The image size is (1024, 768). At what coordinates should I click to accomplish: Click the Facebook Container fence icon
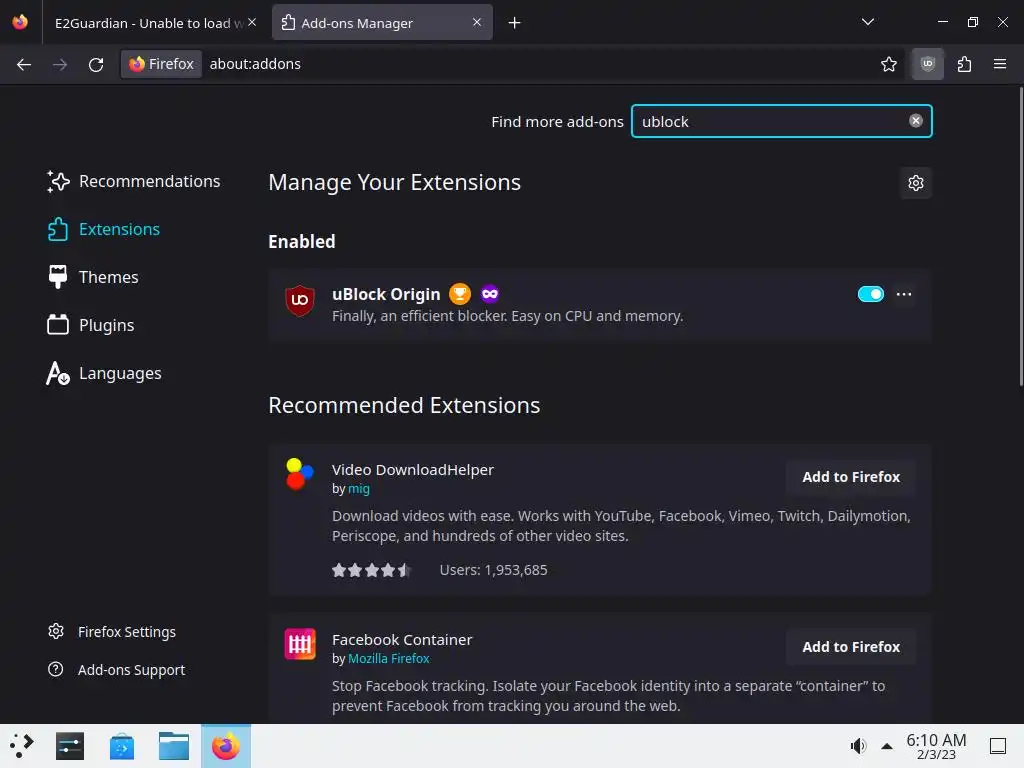(x=300, y=644)
